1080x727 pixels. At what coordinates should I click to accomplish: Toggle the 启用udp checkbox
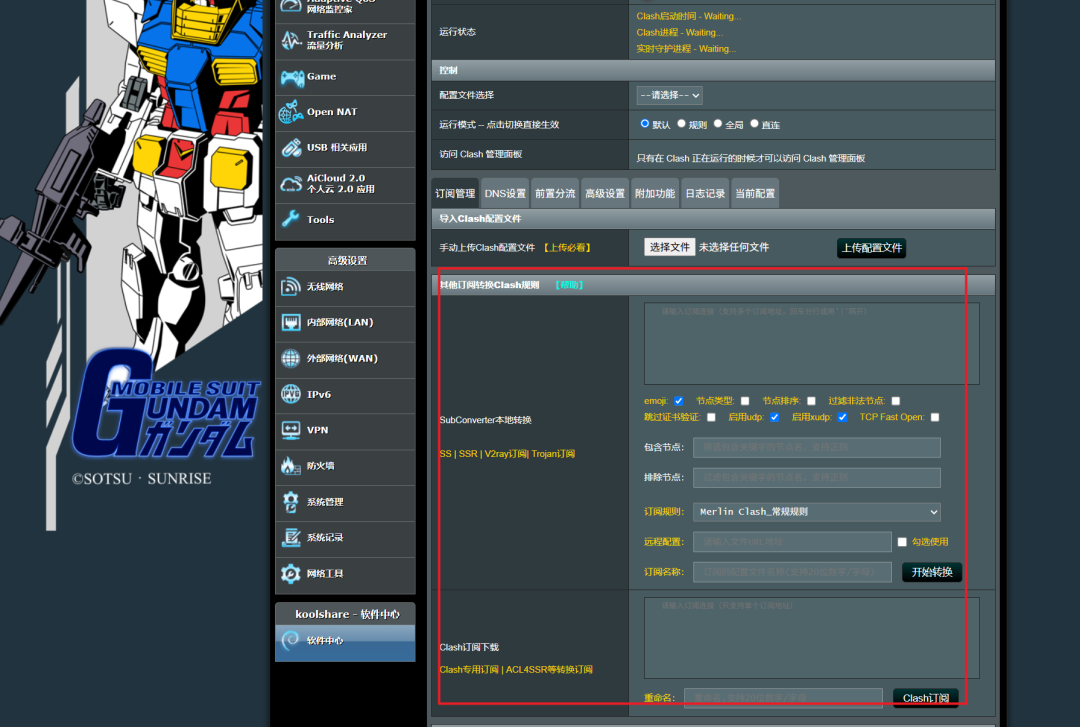(x=775, y=418)
